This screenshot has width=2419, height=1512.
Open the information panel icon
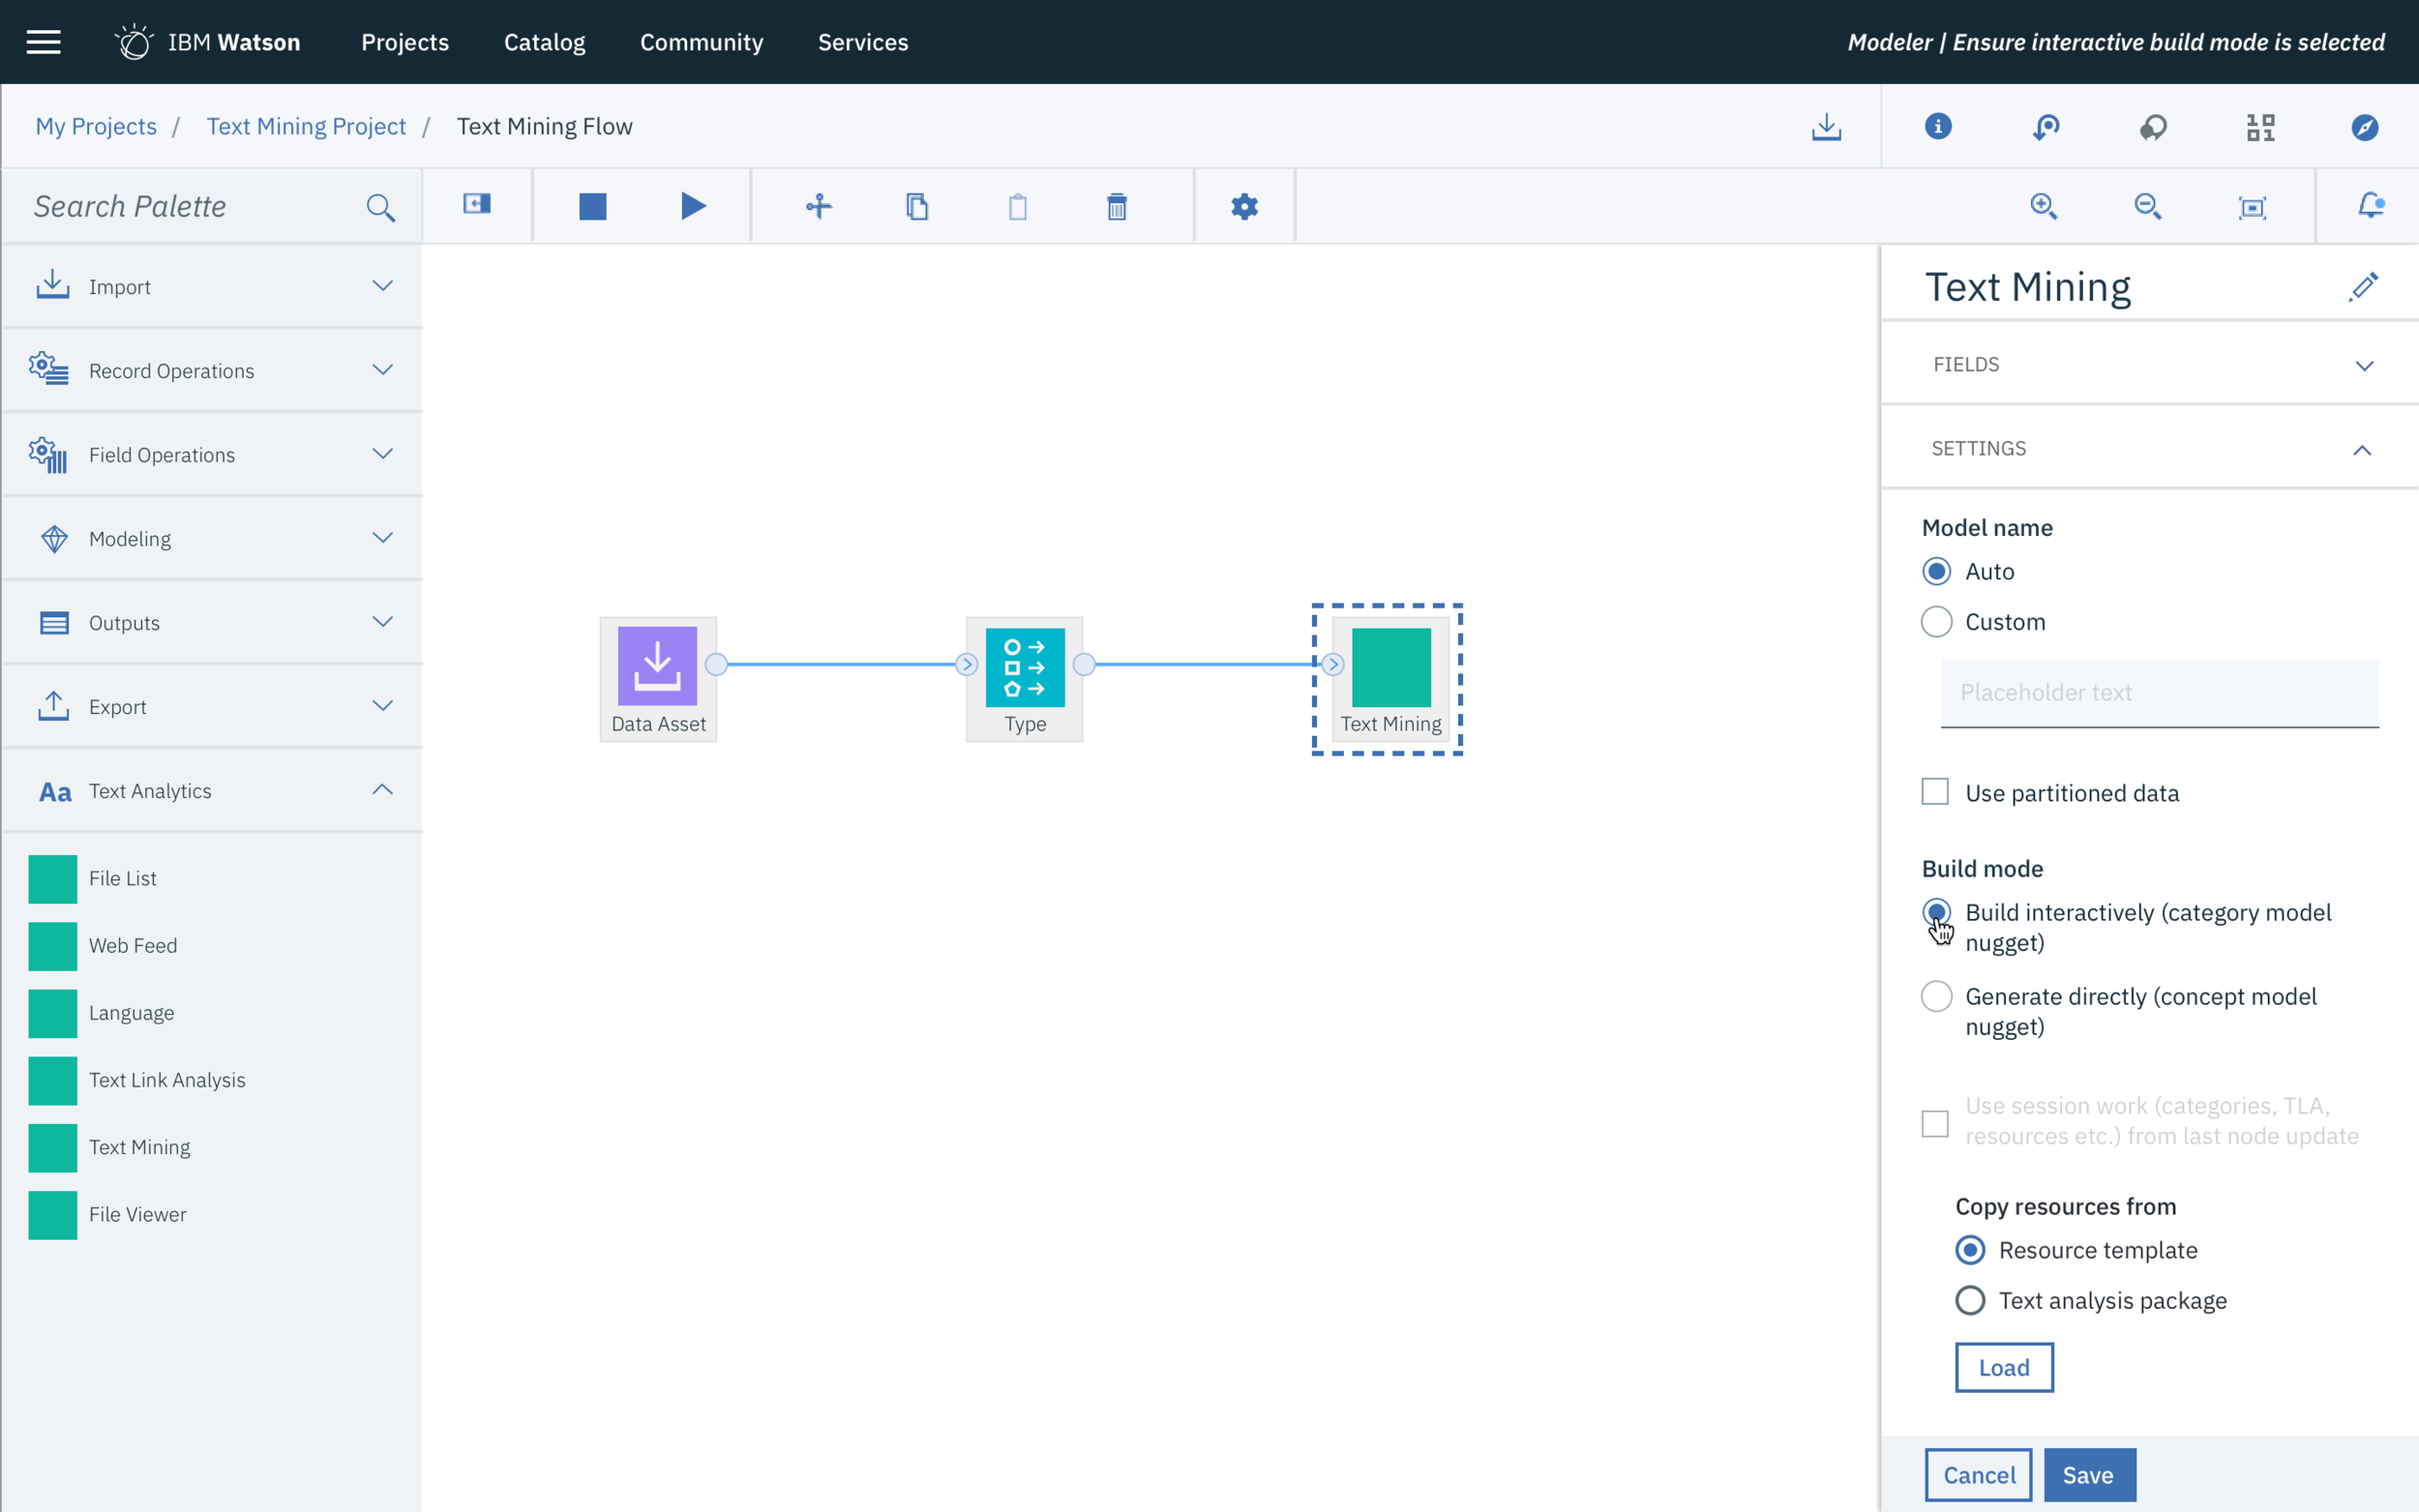point(1938,126)
